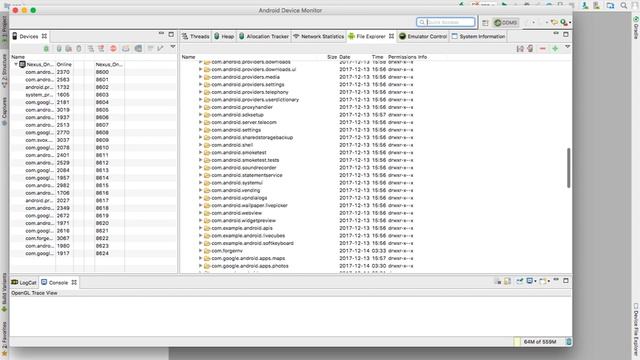Click the Pin Console icon
640x360 pixels.
pyautogui.click(x=520, y=281)
